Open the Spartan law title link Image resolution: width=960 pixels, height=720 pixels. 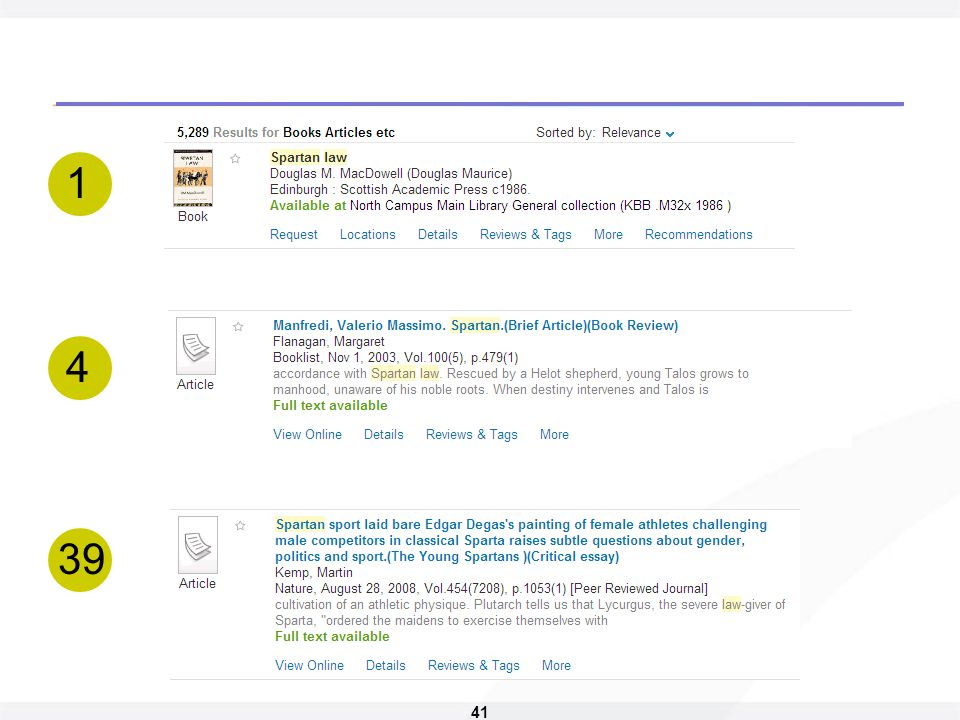click(309, 157)
